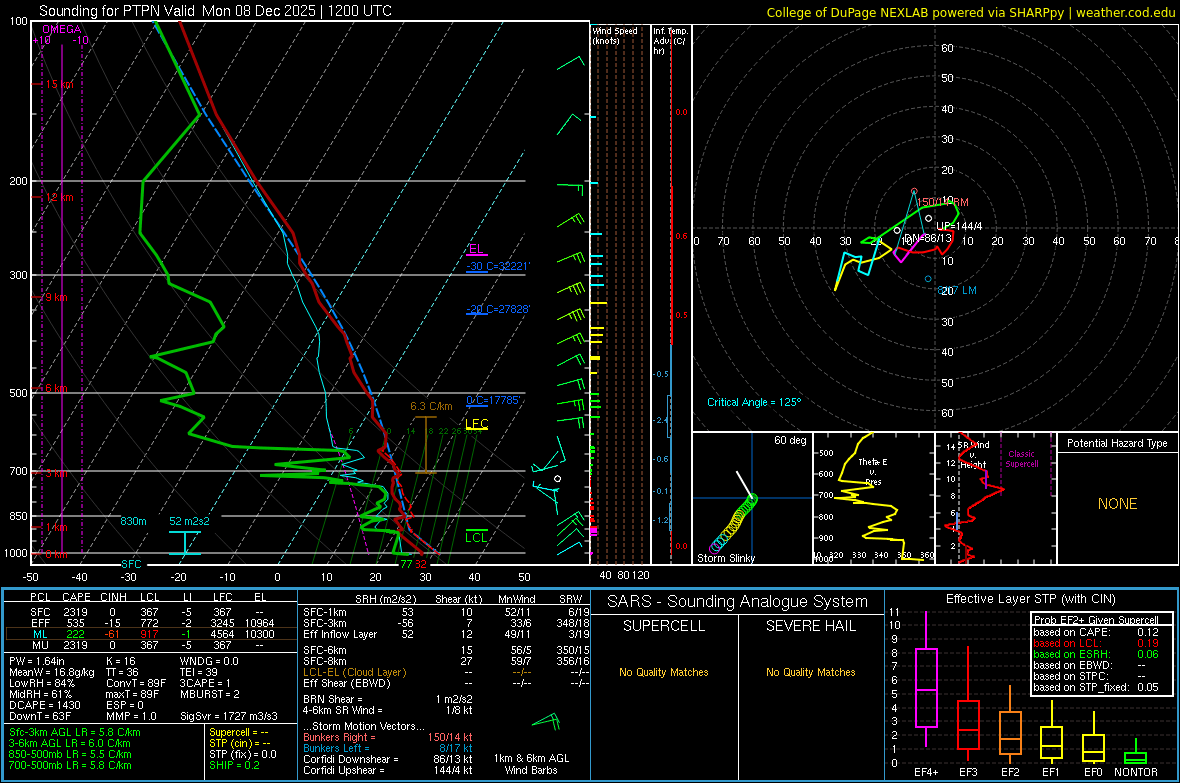This screenshot has height=783, width=1180.
Task: Click the green wind barb above '1km & 6km AGL'
Action: point(547,722)
